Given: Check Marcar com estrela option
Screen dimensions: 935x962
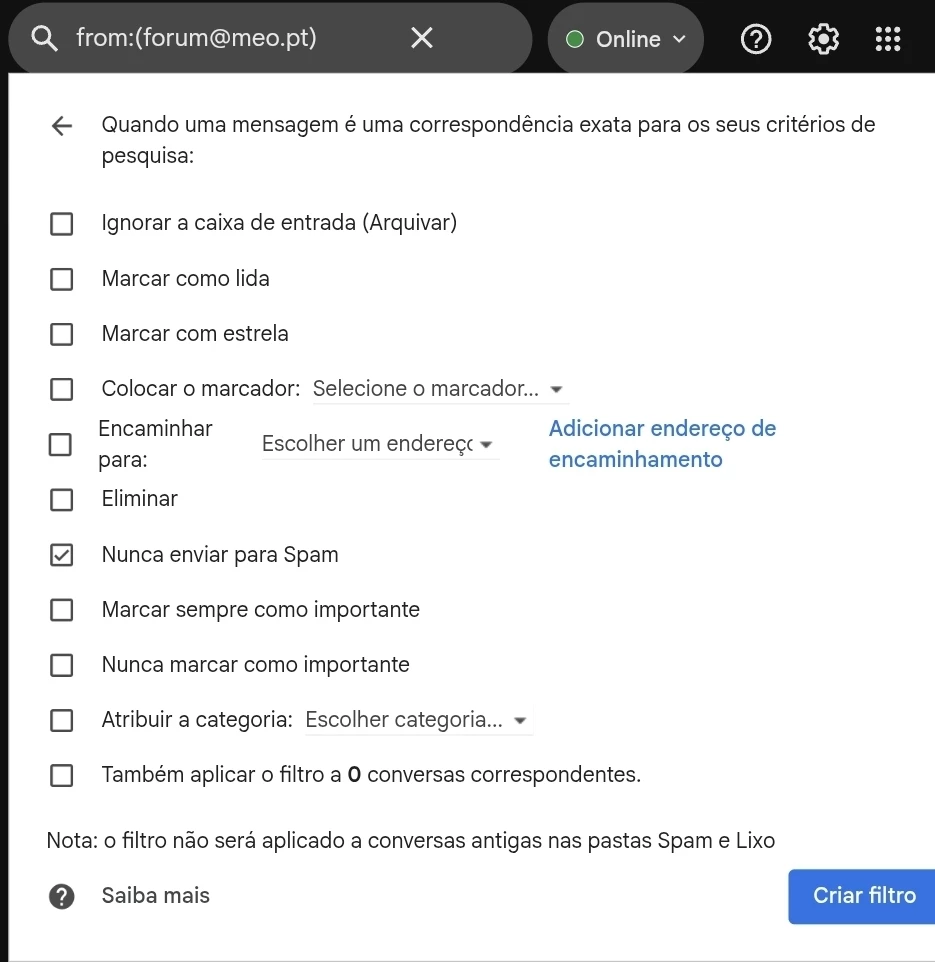Looking at the screenshot, I should tap(61, 334).
